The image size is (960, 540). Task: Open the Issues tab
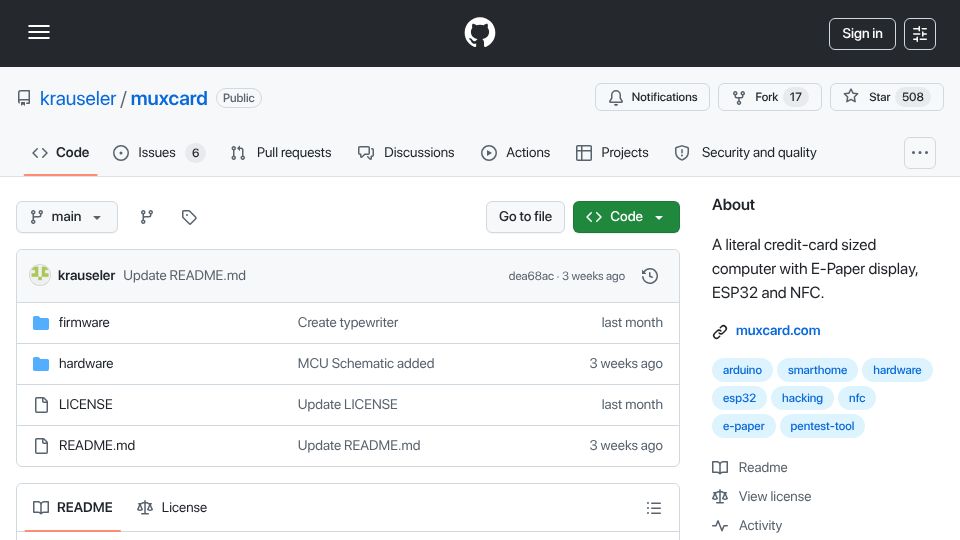tap(159, 152)
